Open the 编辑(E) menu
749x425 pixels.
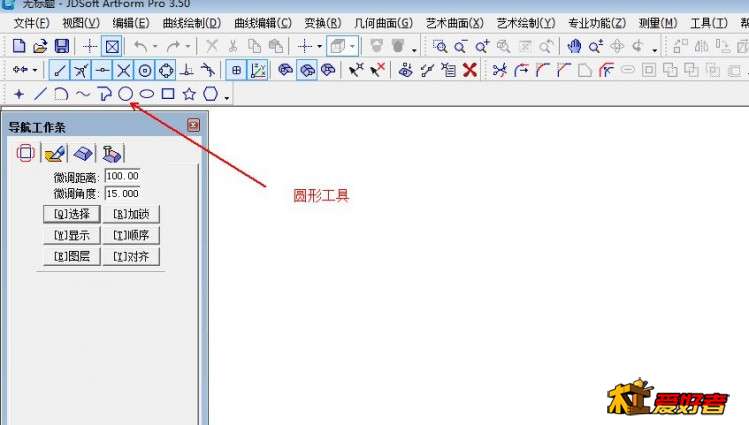131,23
